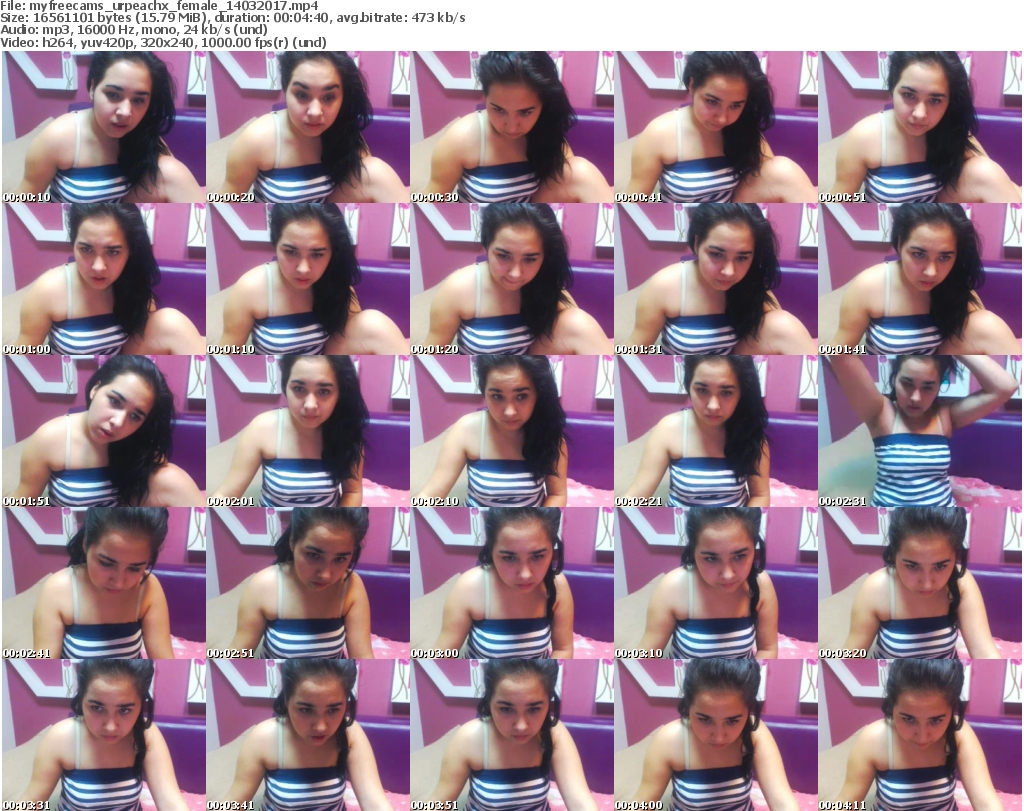Open the frame at 00:01:20

pos(512,279)
